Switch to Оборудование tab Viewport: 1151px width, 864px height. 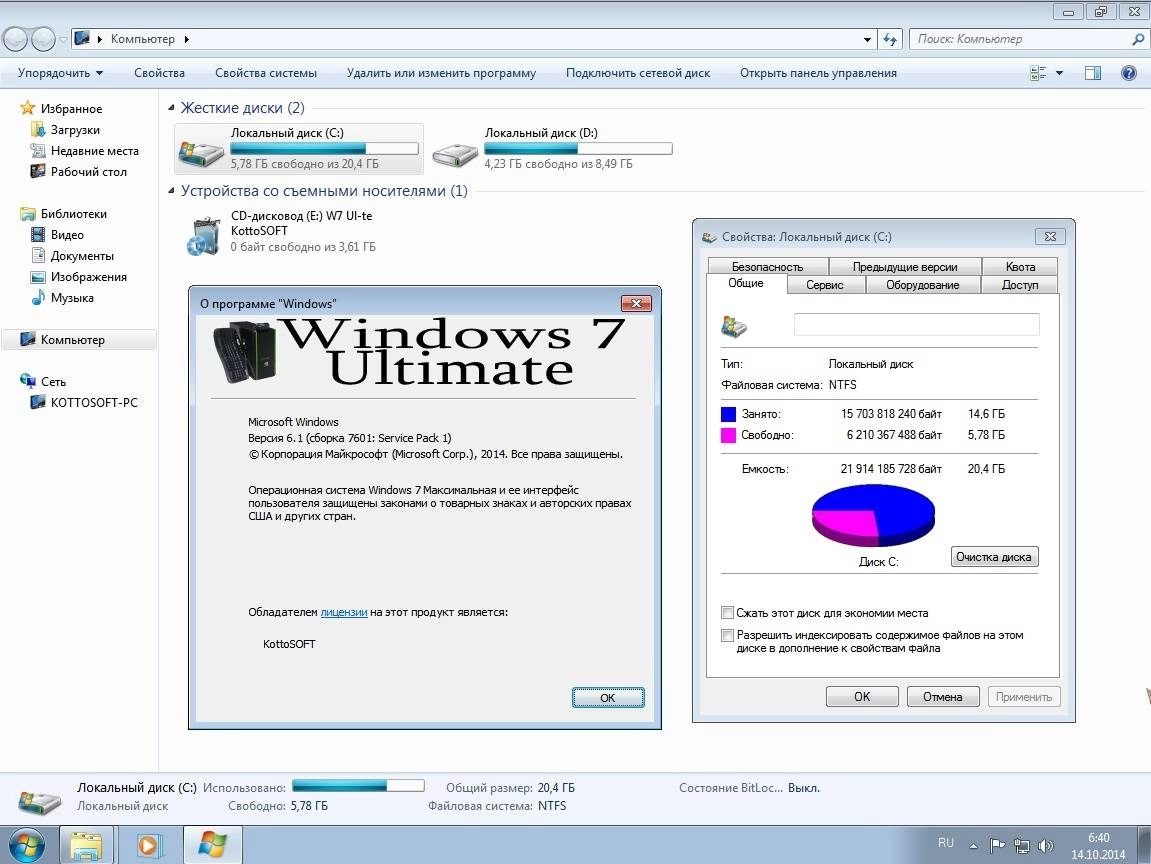pos(923,285)
